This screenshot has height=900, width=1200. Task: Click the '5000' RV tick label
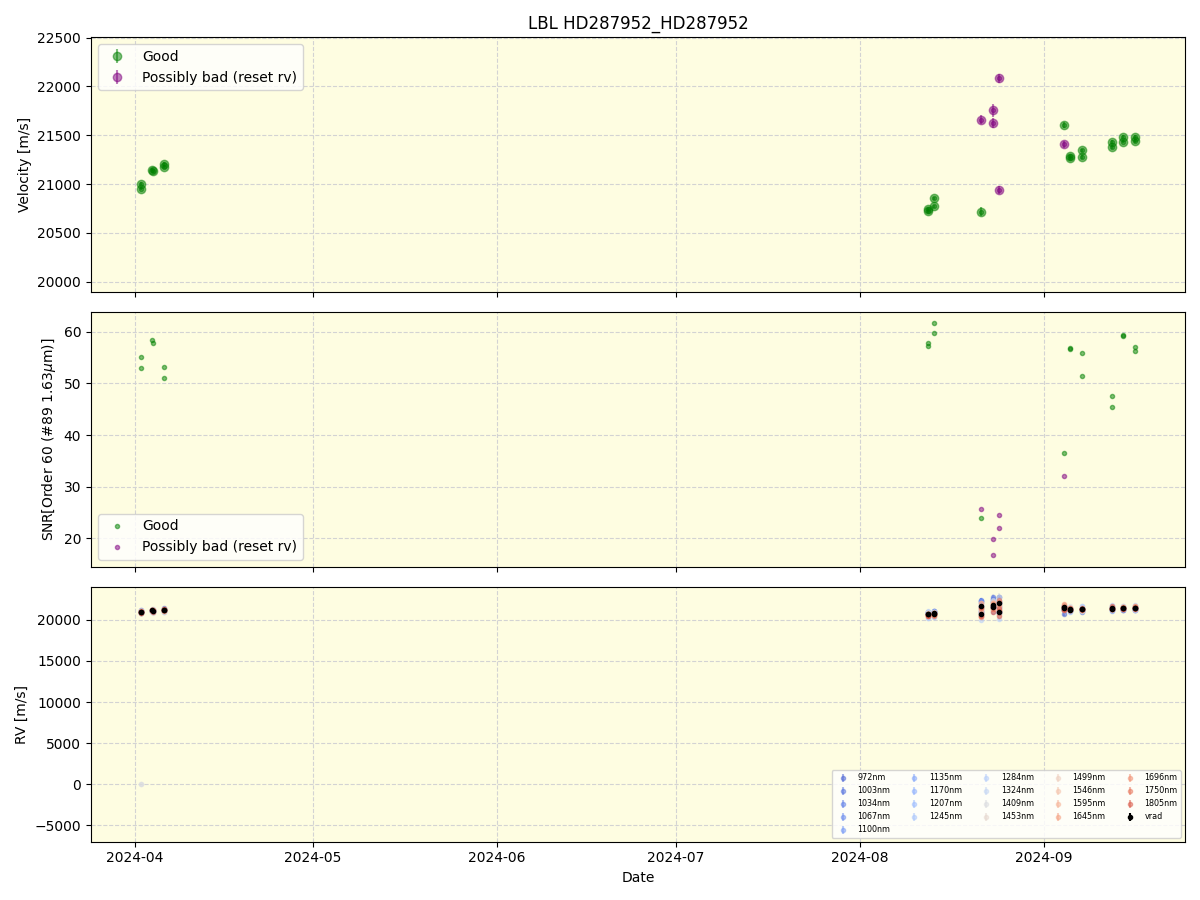pos(63,744)
